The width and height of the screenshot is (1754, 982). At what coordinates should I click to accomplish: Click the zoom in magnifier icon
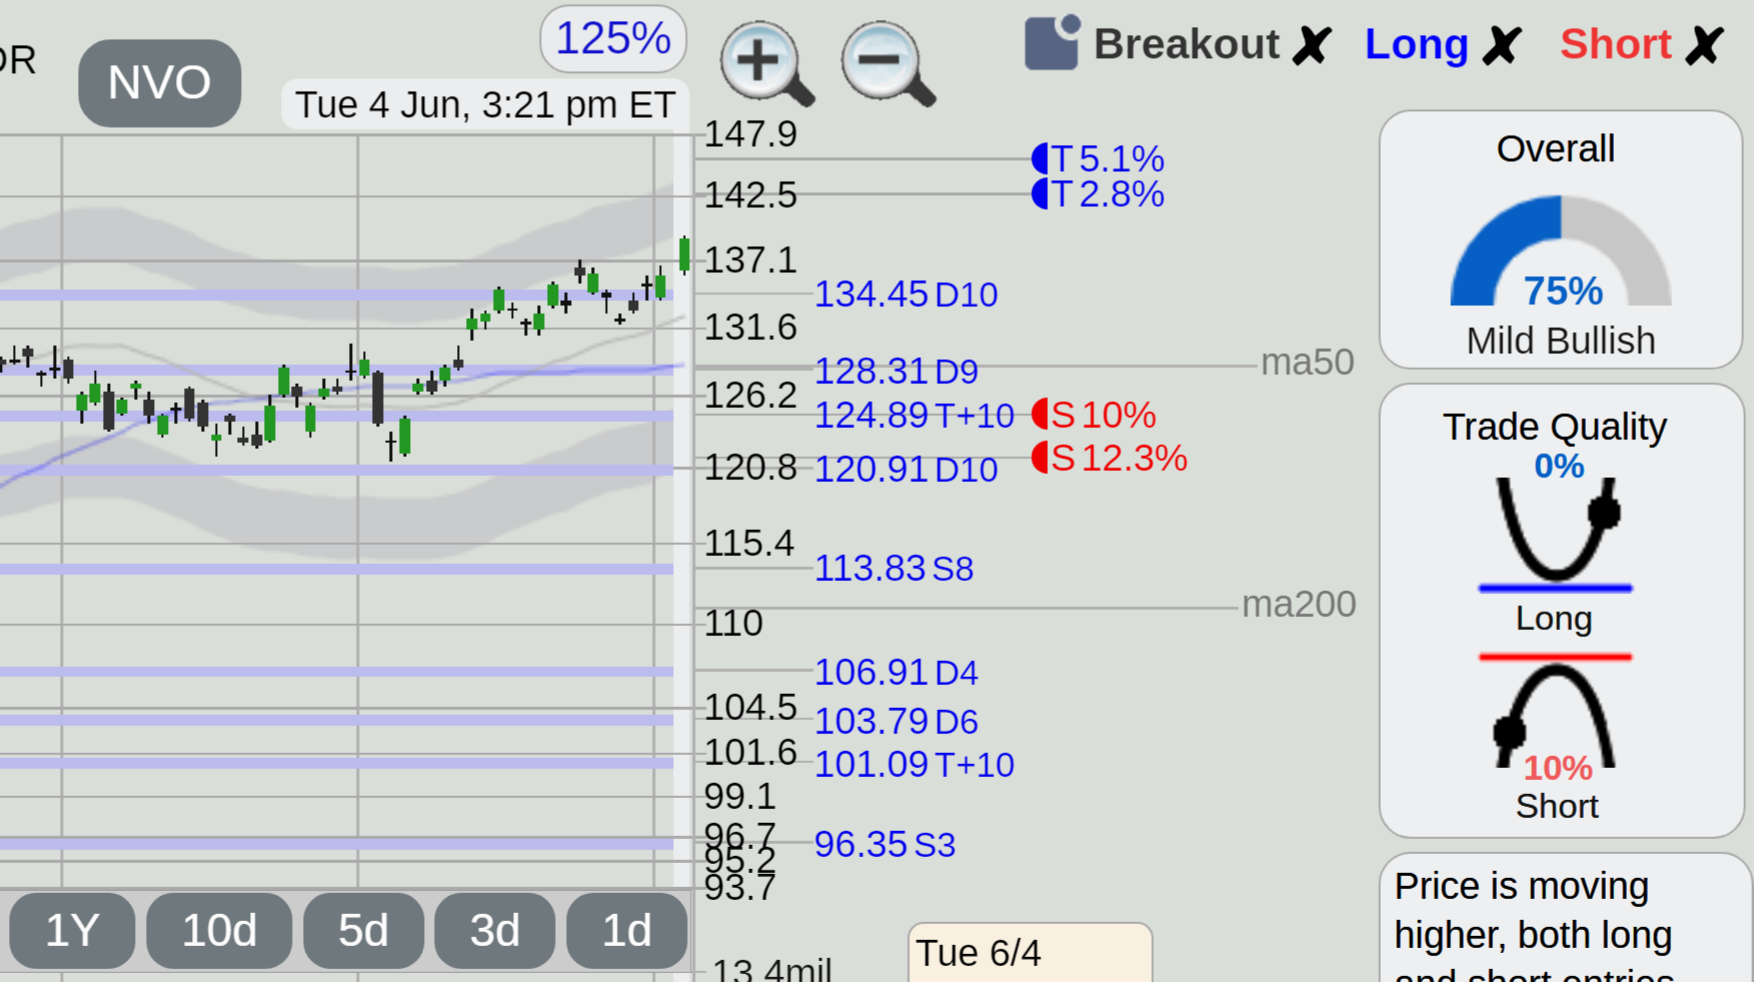(767, 63)
